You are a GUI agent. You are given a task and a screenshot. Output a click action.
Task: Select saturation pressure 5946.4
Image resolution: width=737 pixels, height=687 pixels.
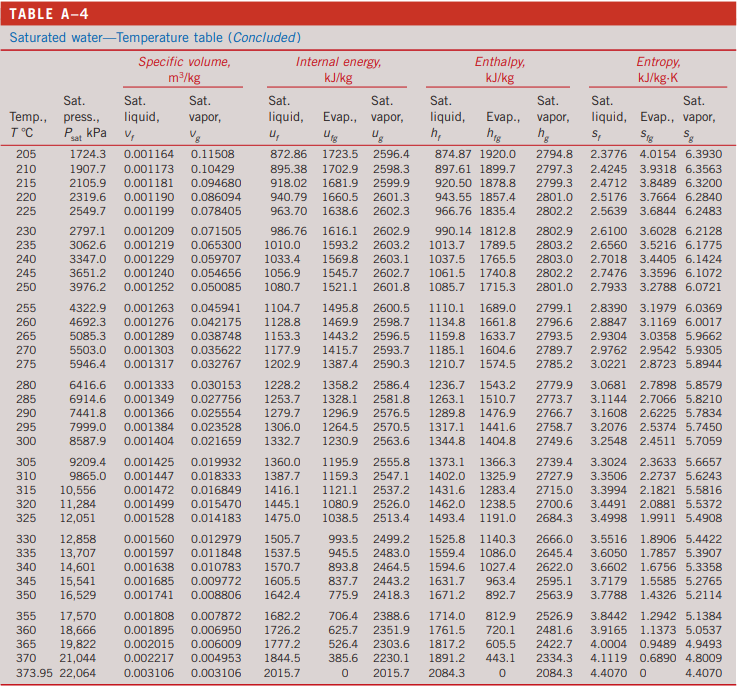[88, 364]
